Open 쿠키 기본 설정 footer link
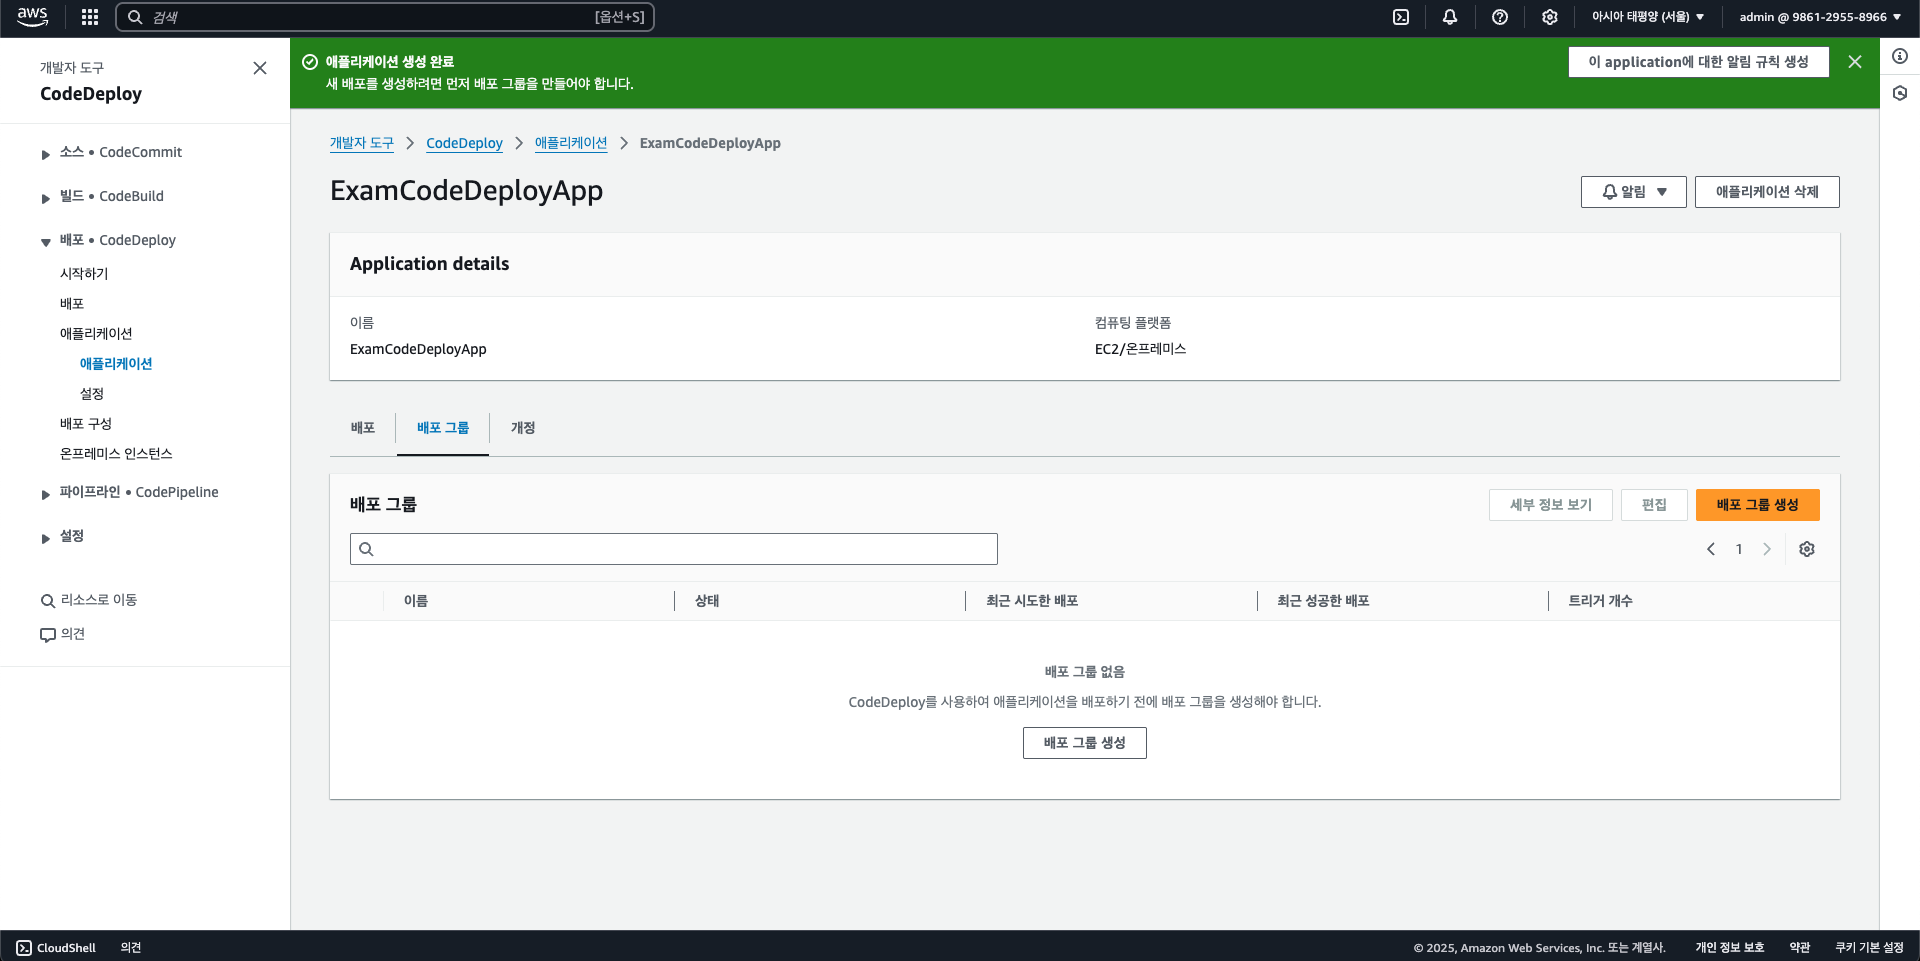This screenshot has height=961, width=1920. pos(1869,948)
